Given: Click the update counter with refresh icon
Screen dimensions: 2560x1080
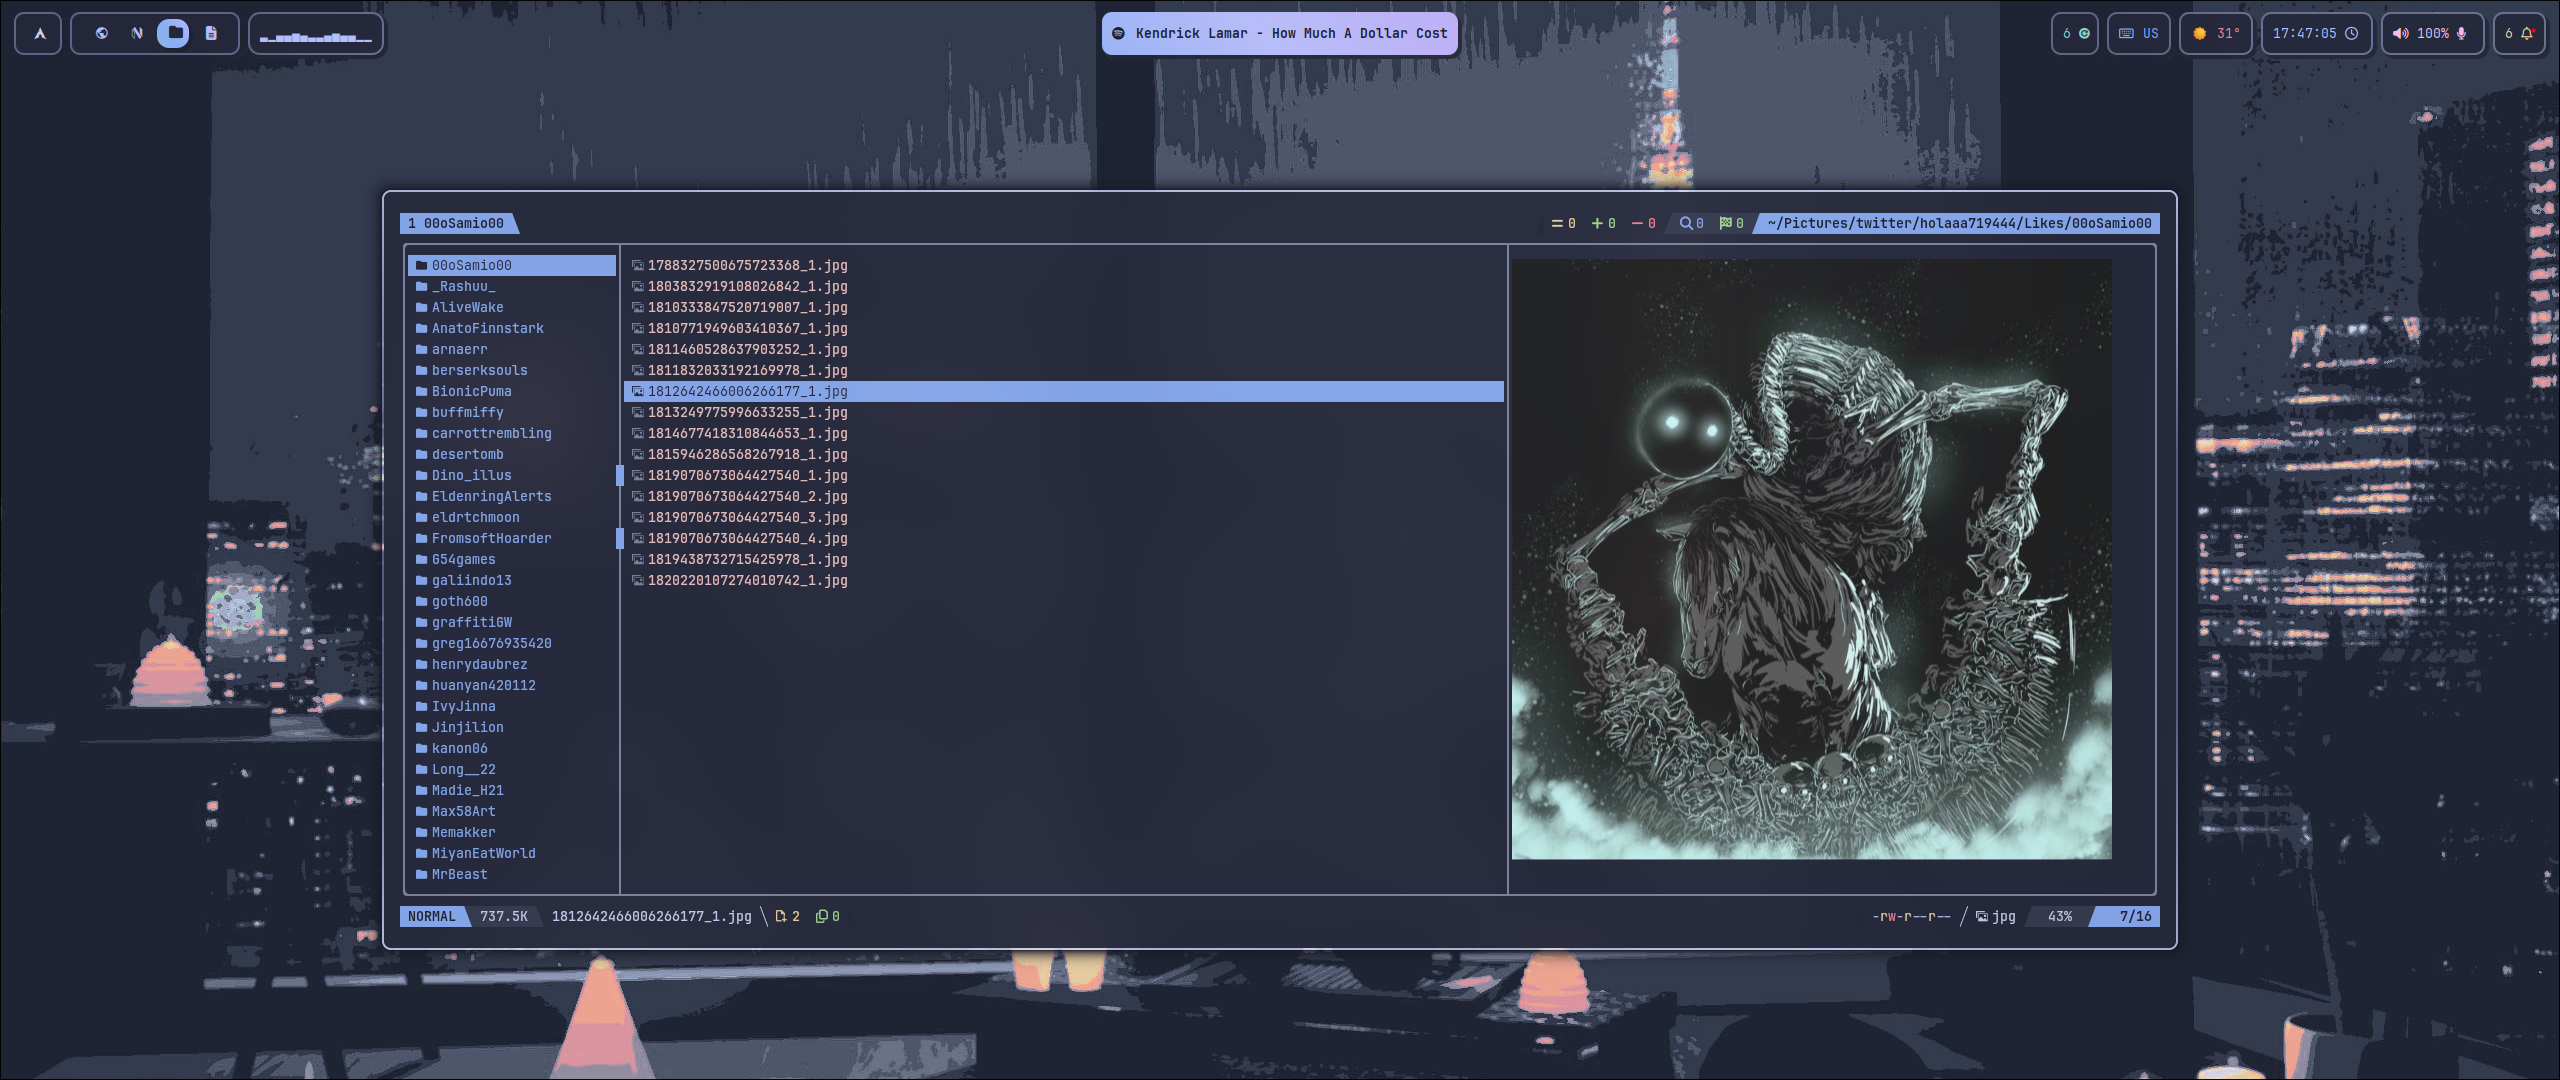Looking at the screenshot, I should (x=2075, y=33).
